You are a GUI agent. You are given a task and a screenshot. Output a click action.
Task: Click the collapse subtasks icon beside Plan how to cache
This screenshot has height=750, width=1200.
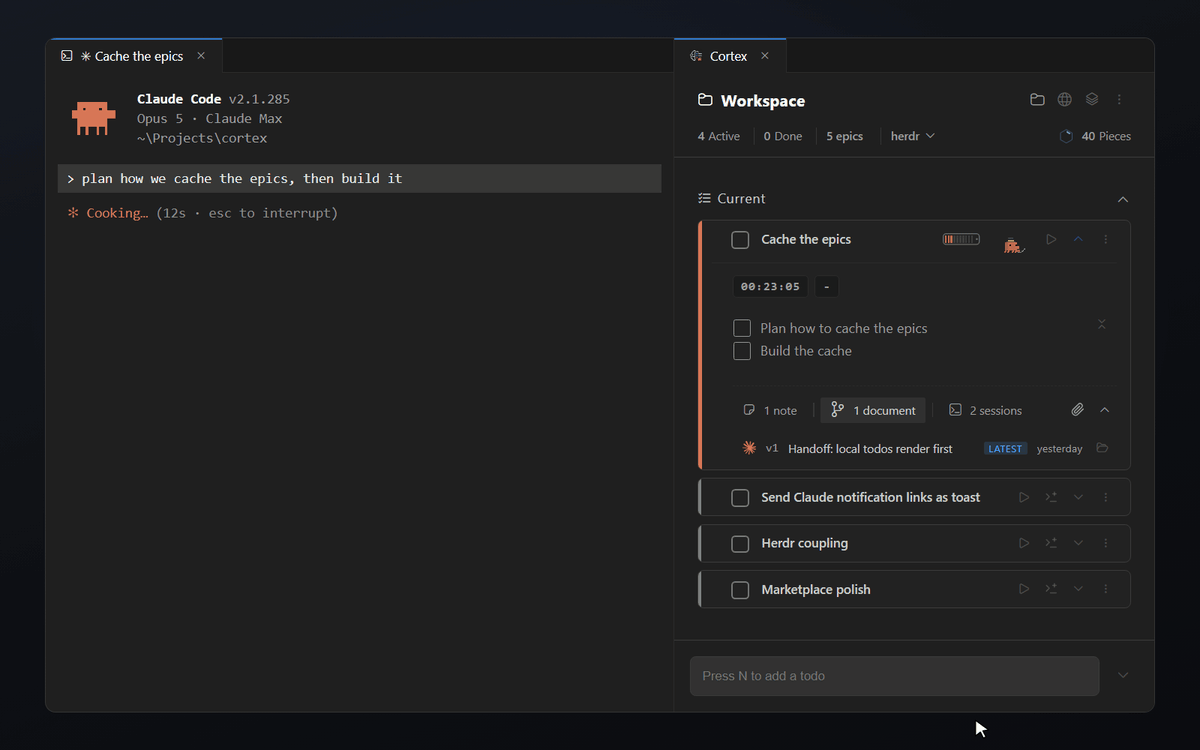click(1101, 324)
